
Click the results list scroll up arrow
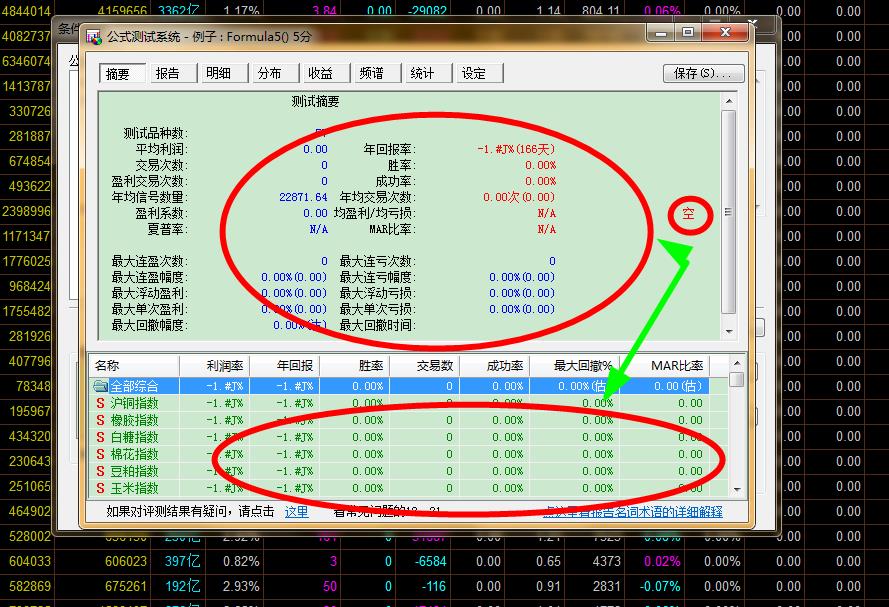[736, 363]
